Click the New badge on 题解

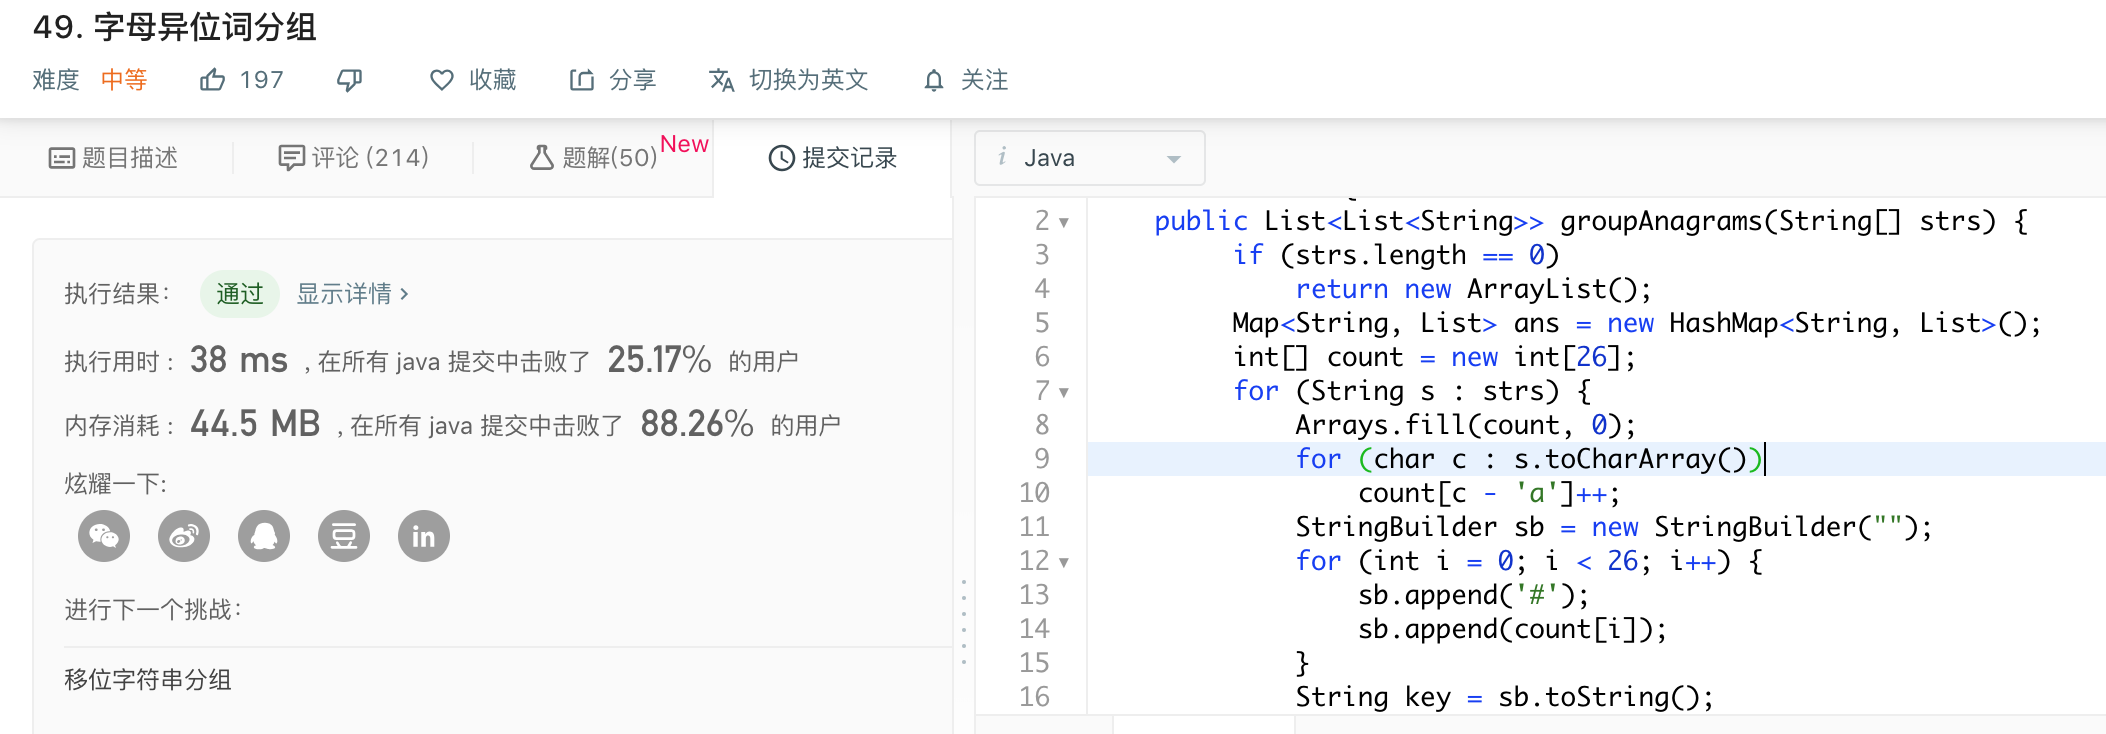point(684,144)
